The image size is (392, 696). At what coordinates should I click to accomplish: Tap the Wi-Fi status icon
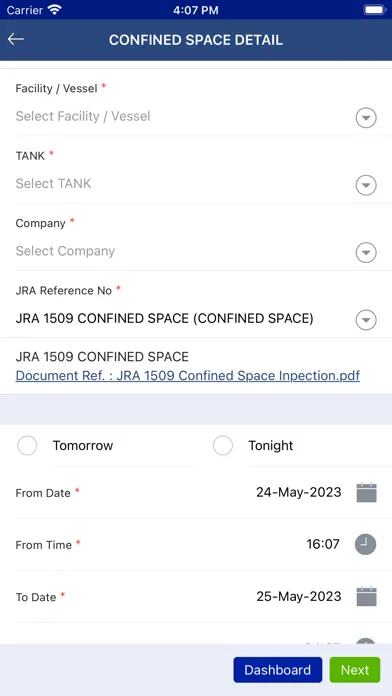click(55, 10)
